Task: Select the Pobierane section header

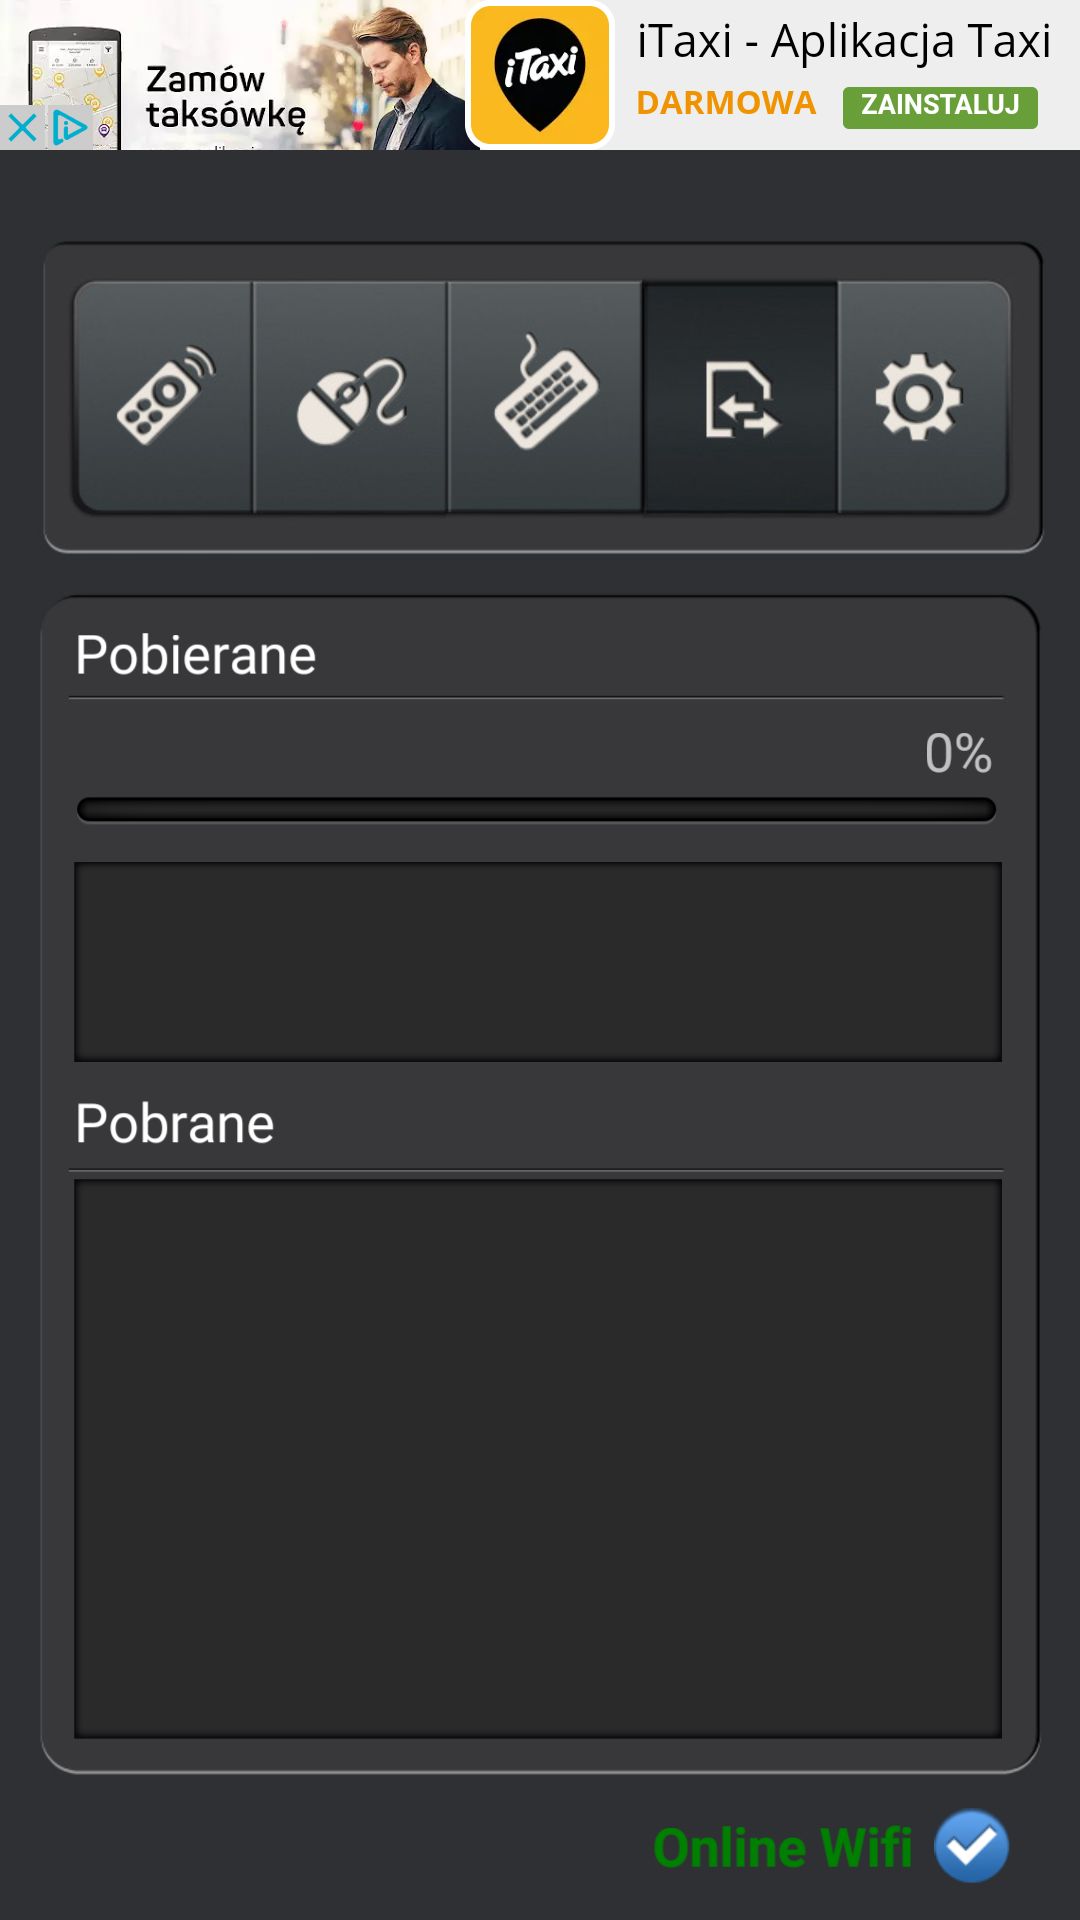Action: pos(196,656)
